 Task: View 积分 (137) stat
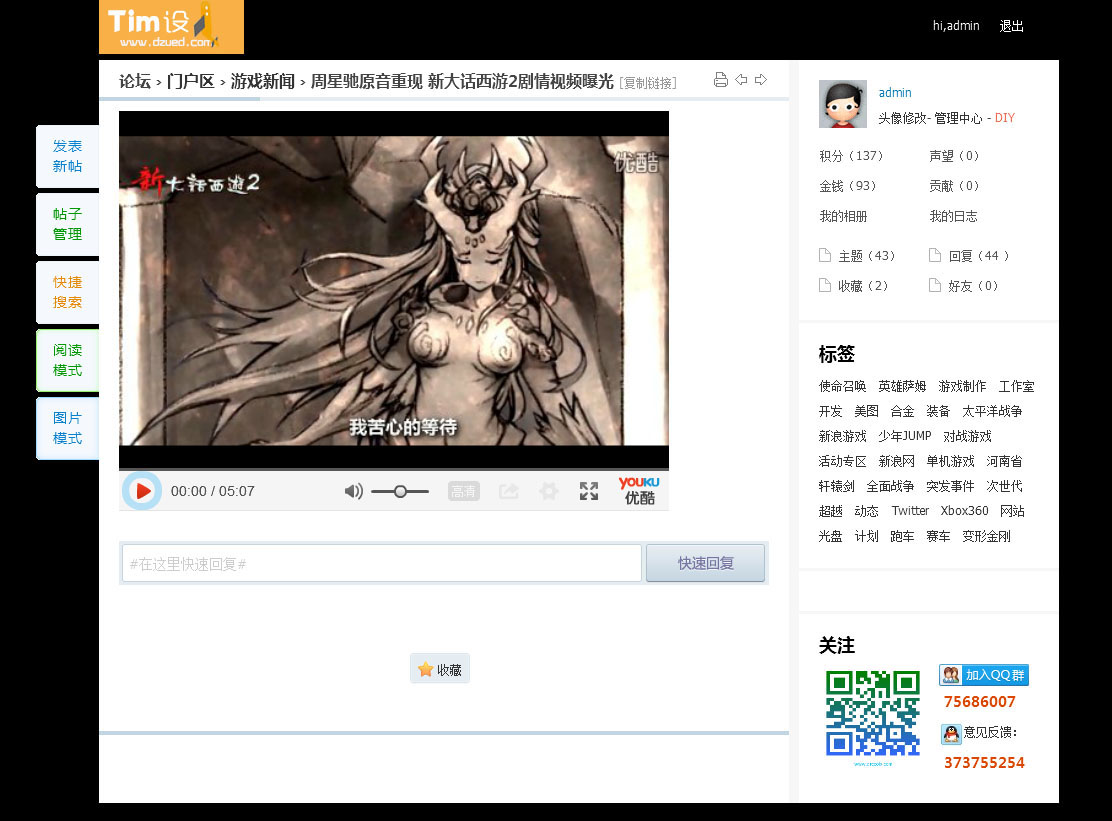point(851,156)
